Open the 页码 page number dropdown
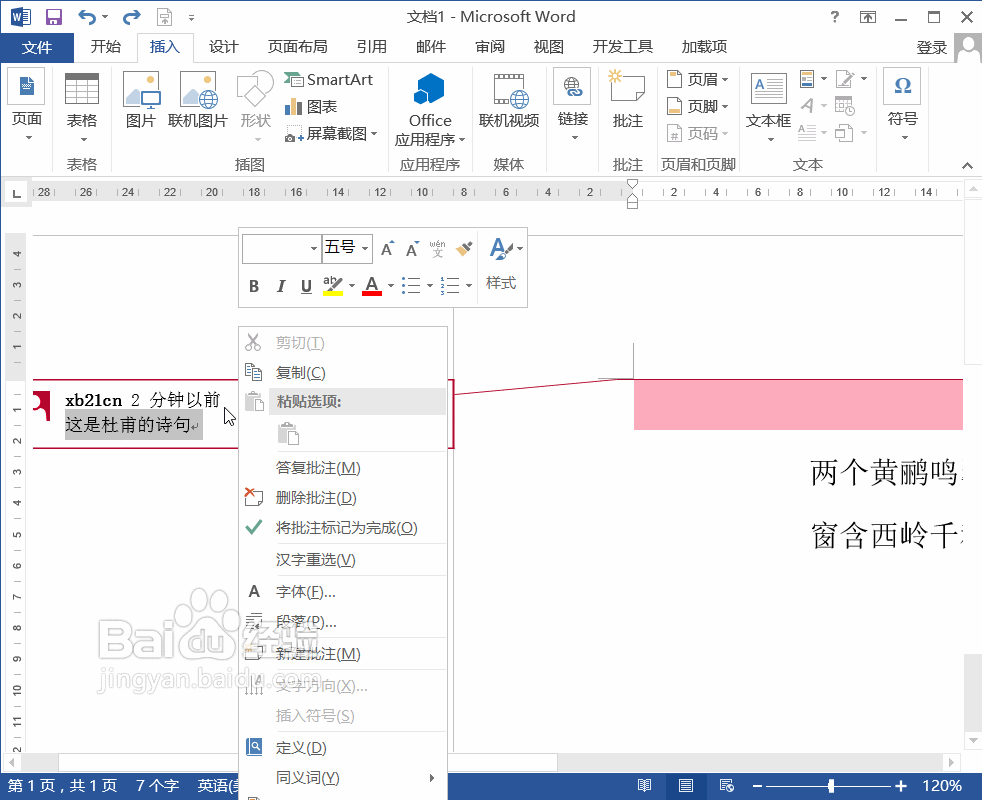Viewport: 982px width, 800px height. (703, 134)
